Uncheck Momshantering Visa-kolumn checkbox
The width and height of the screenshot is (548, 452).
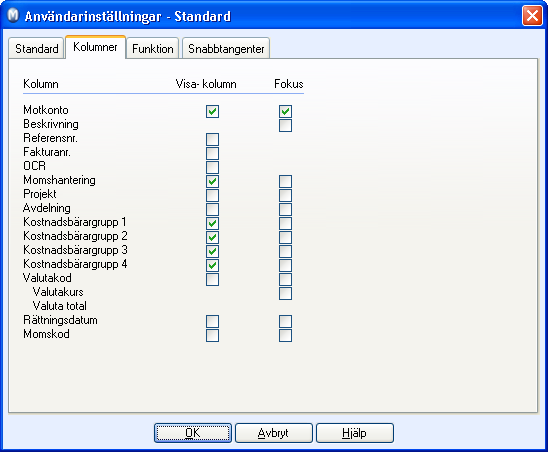point(212,181)
